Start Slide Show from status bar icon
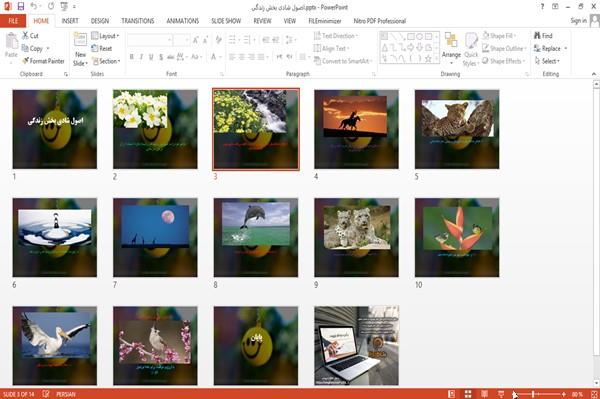This screenshot has width=600, height=399. pos(501,394)
